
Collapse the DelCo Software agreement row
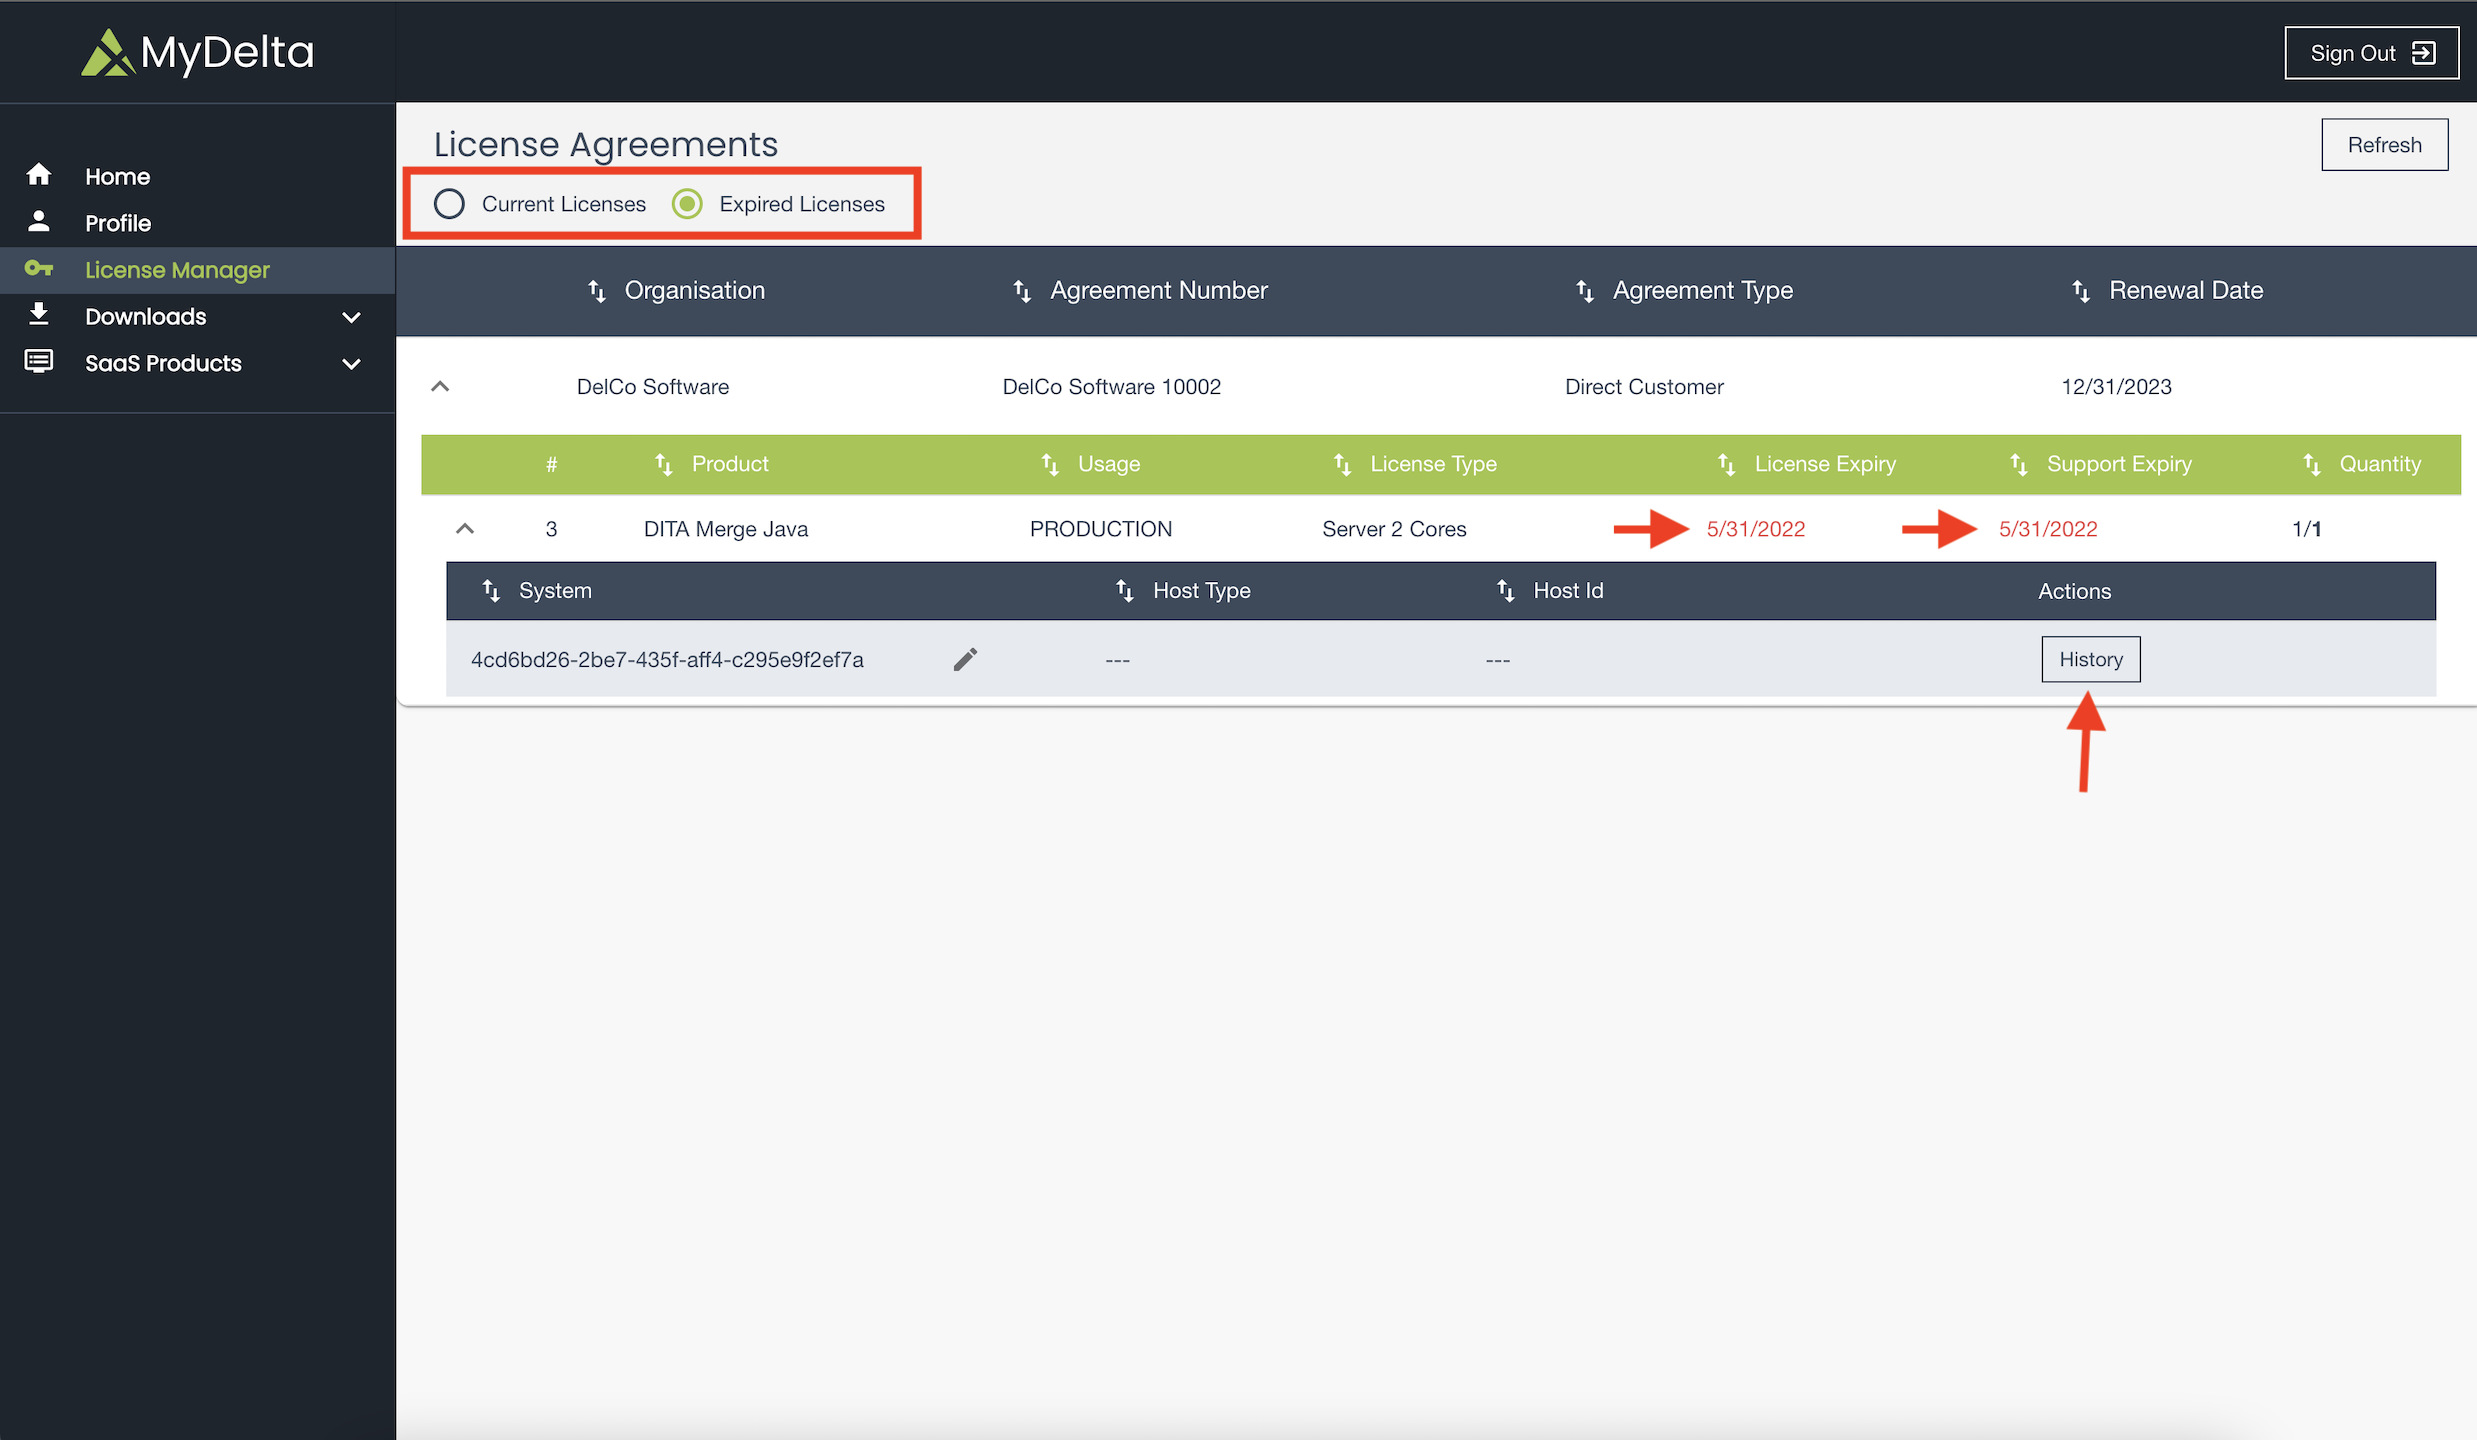point(440,387)
